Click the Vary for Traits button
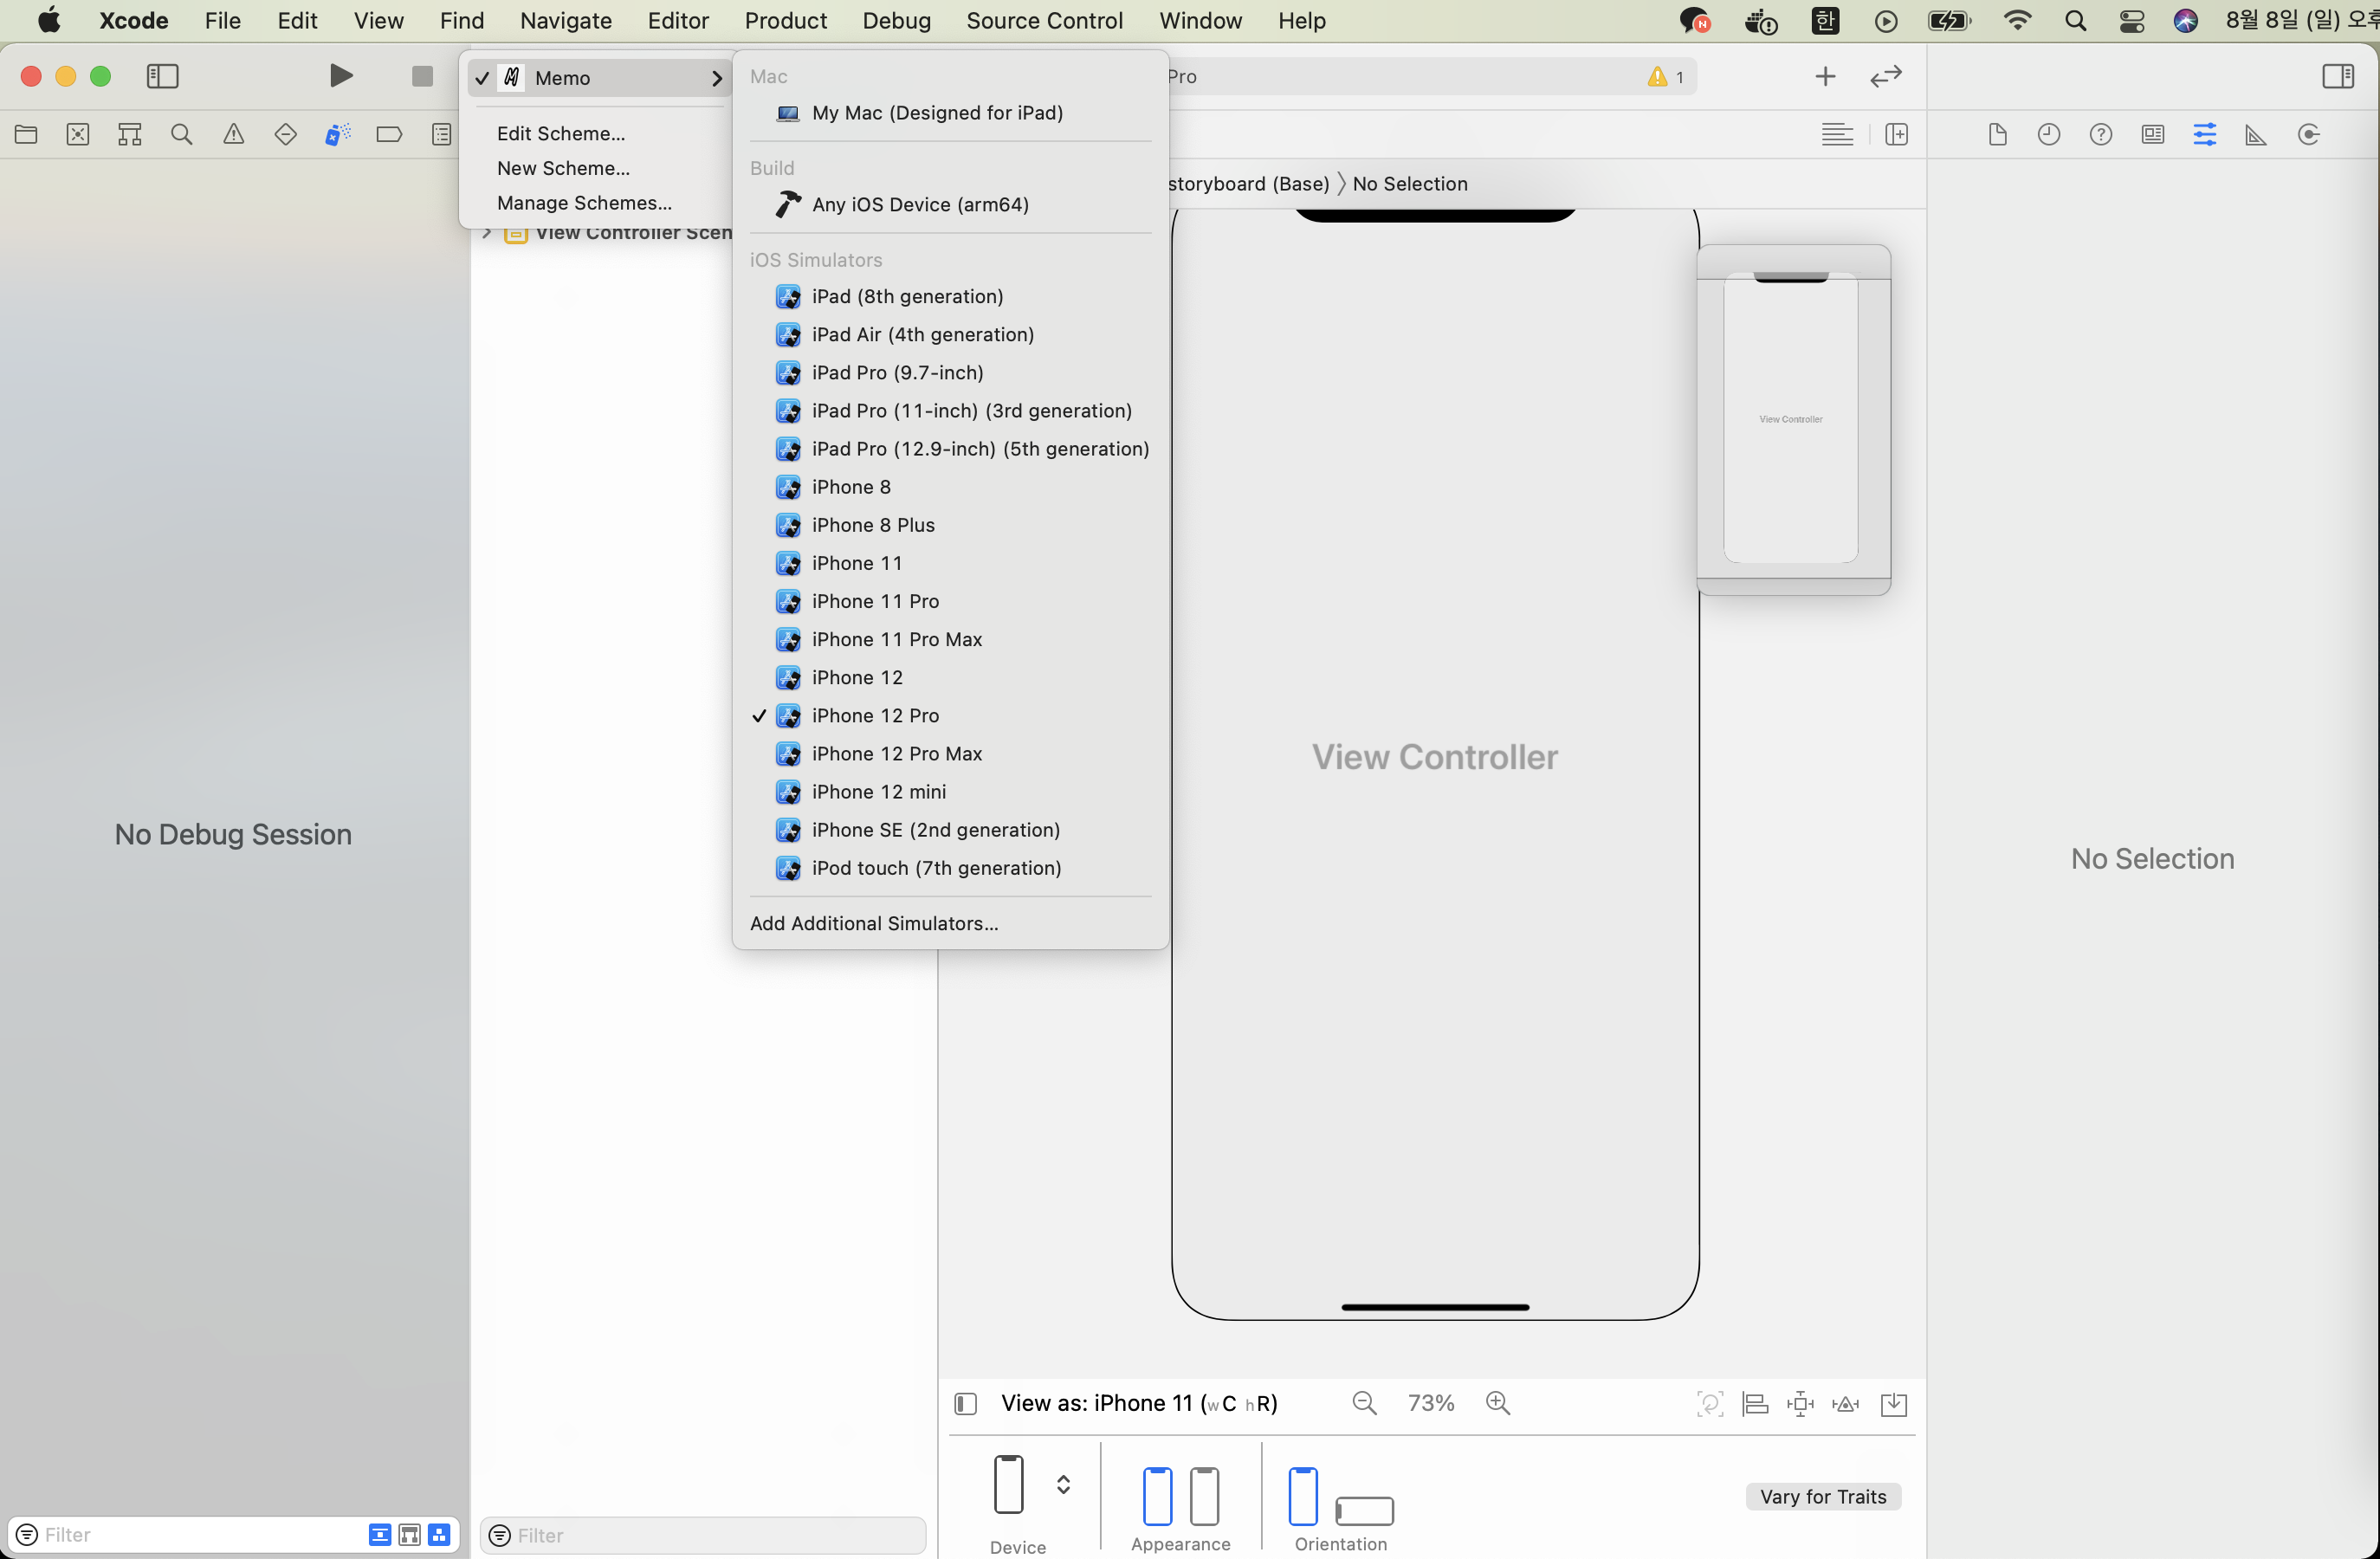 (1822, 1497)
